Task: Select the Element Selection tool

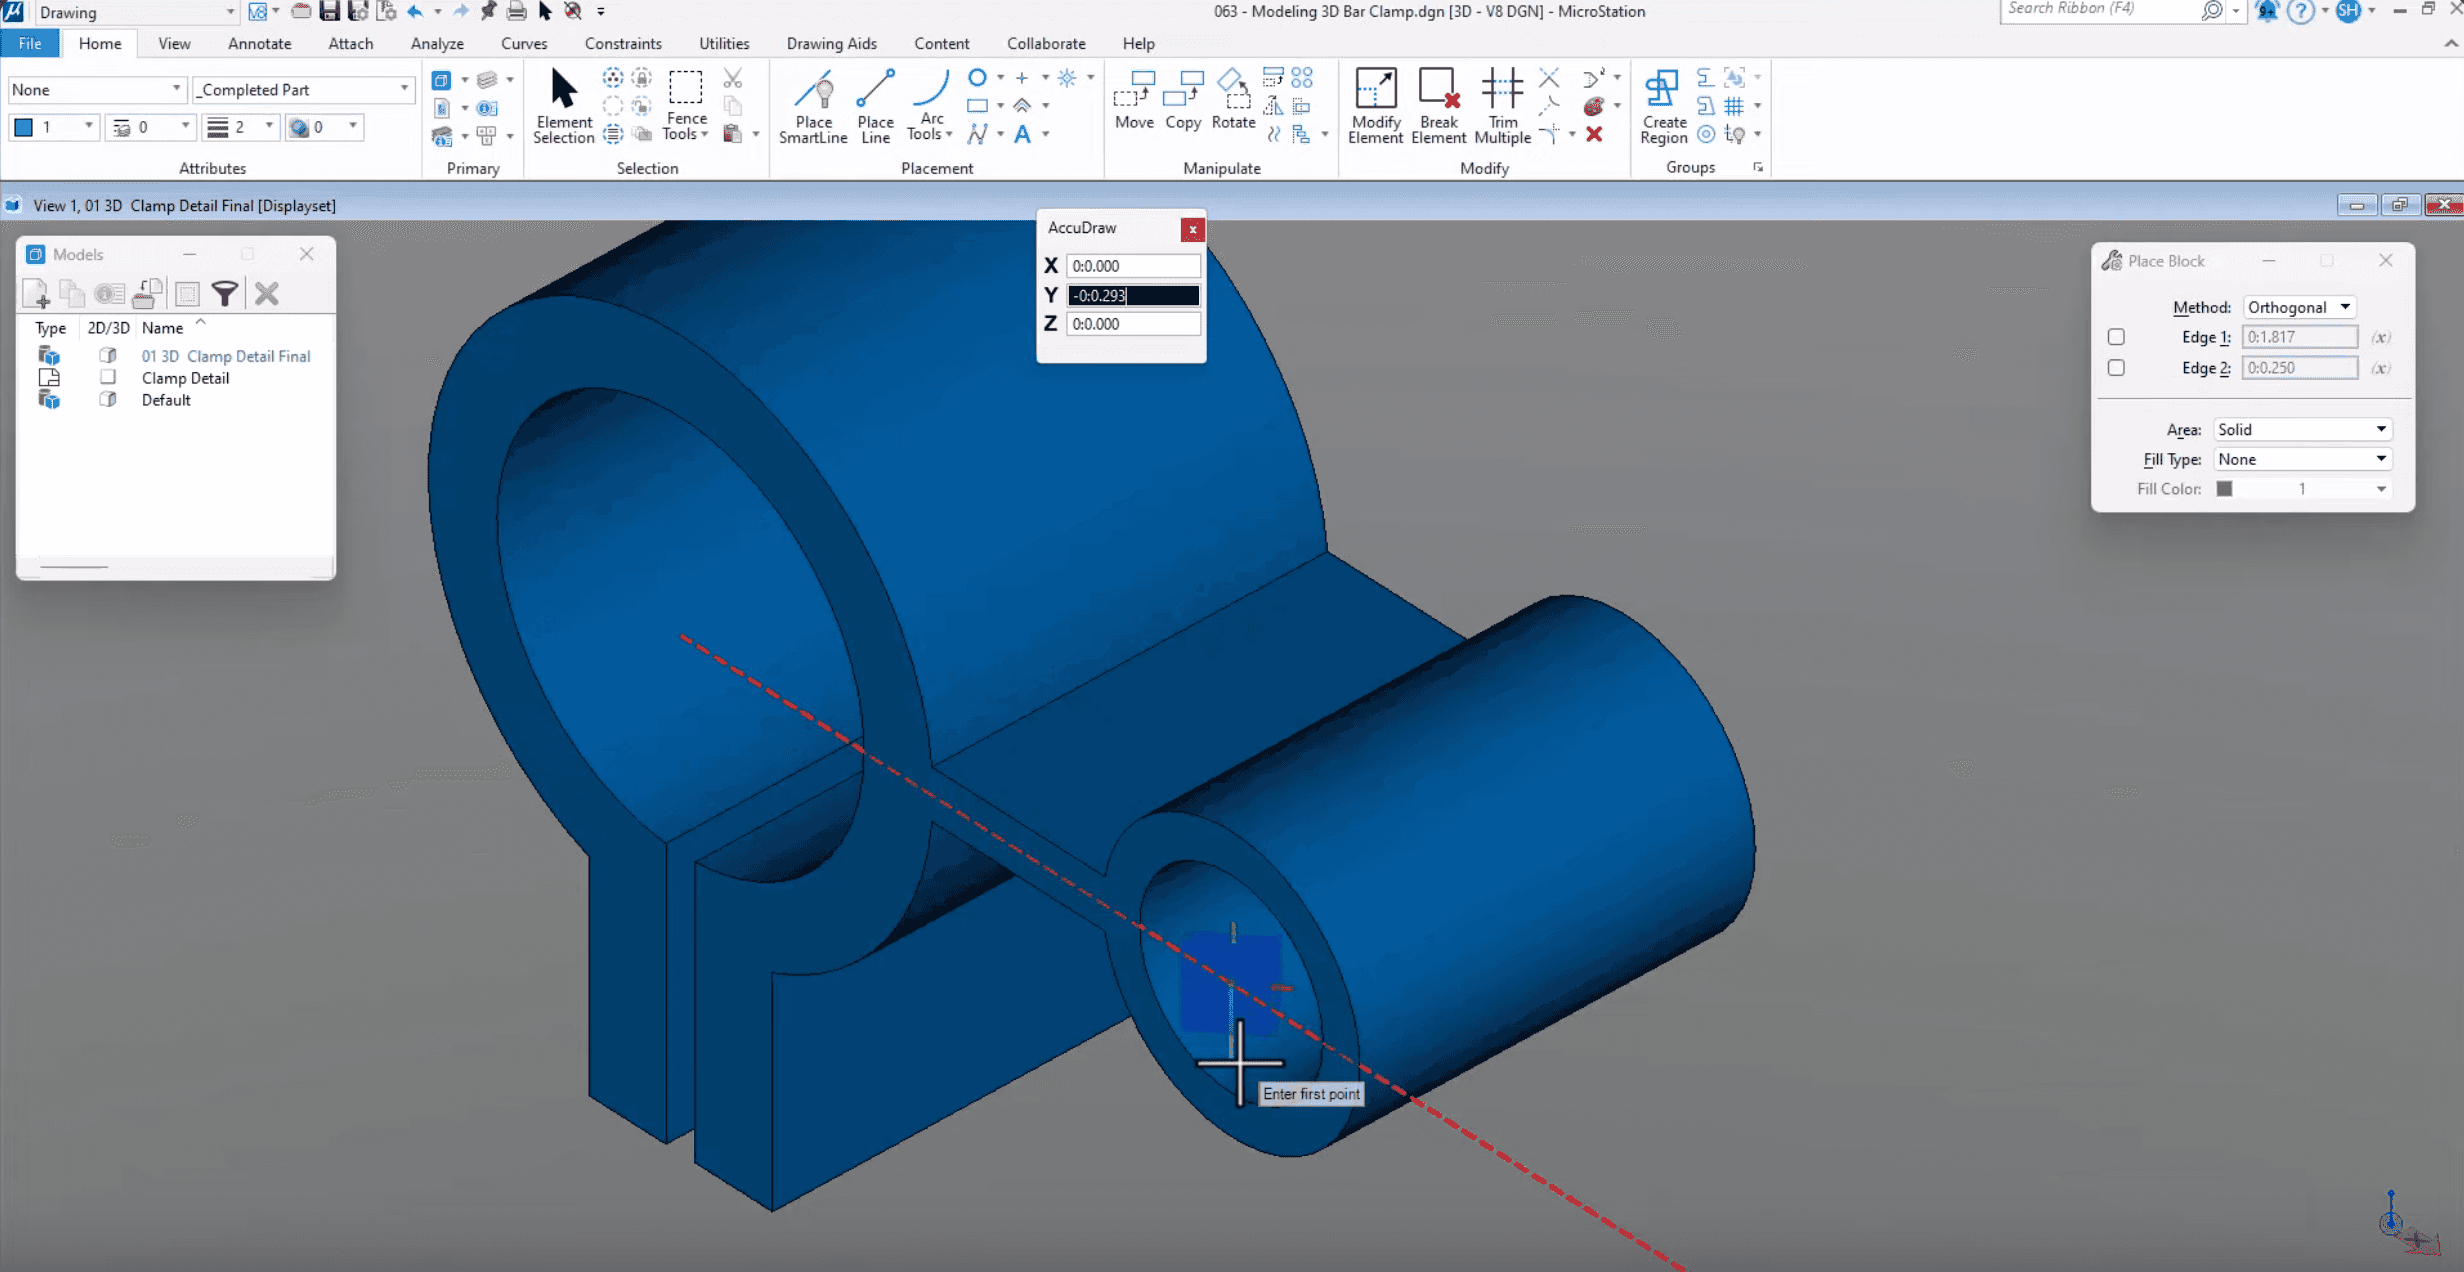Action: pyautogui.click(x=563, y=106)
